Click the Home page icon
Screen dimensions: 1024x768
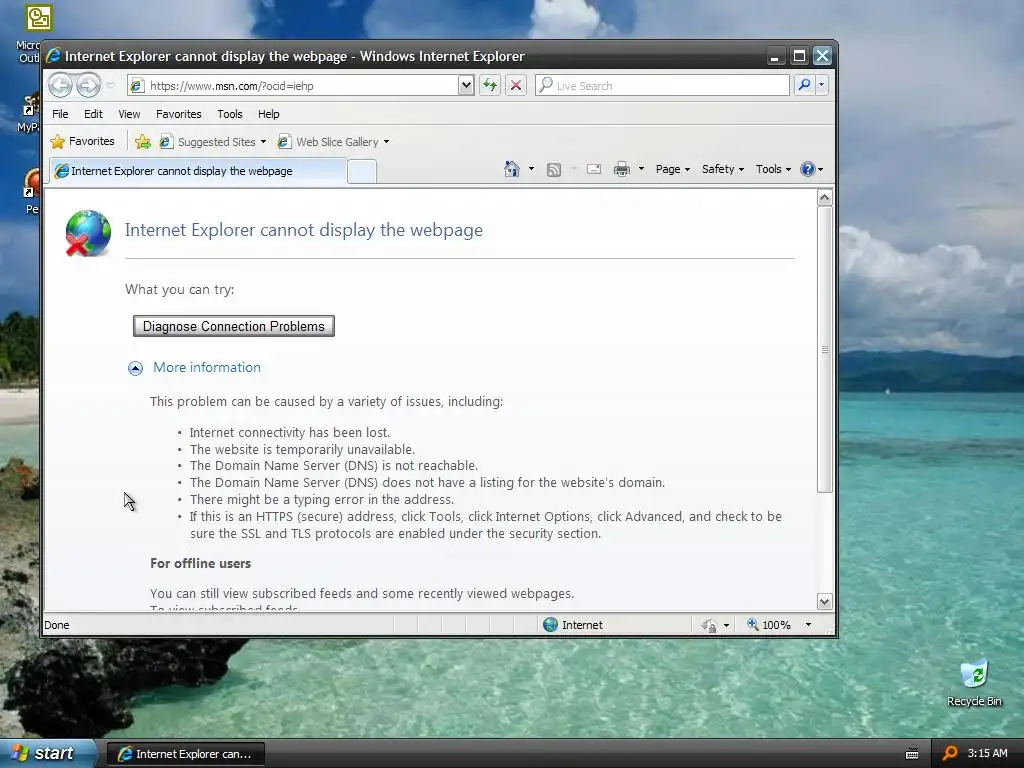512,169
